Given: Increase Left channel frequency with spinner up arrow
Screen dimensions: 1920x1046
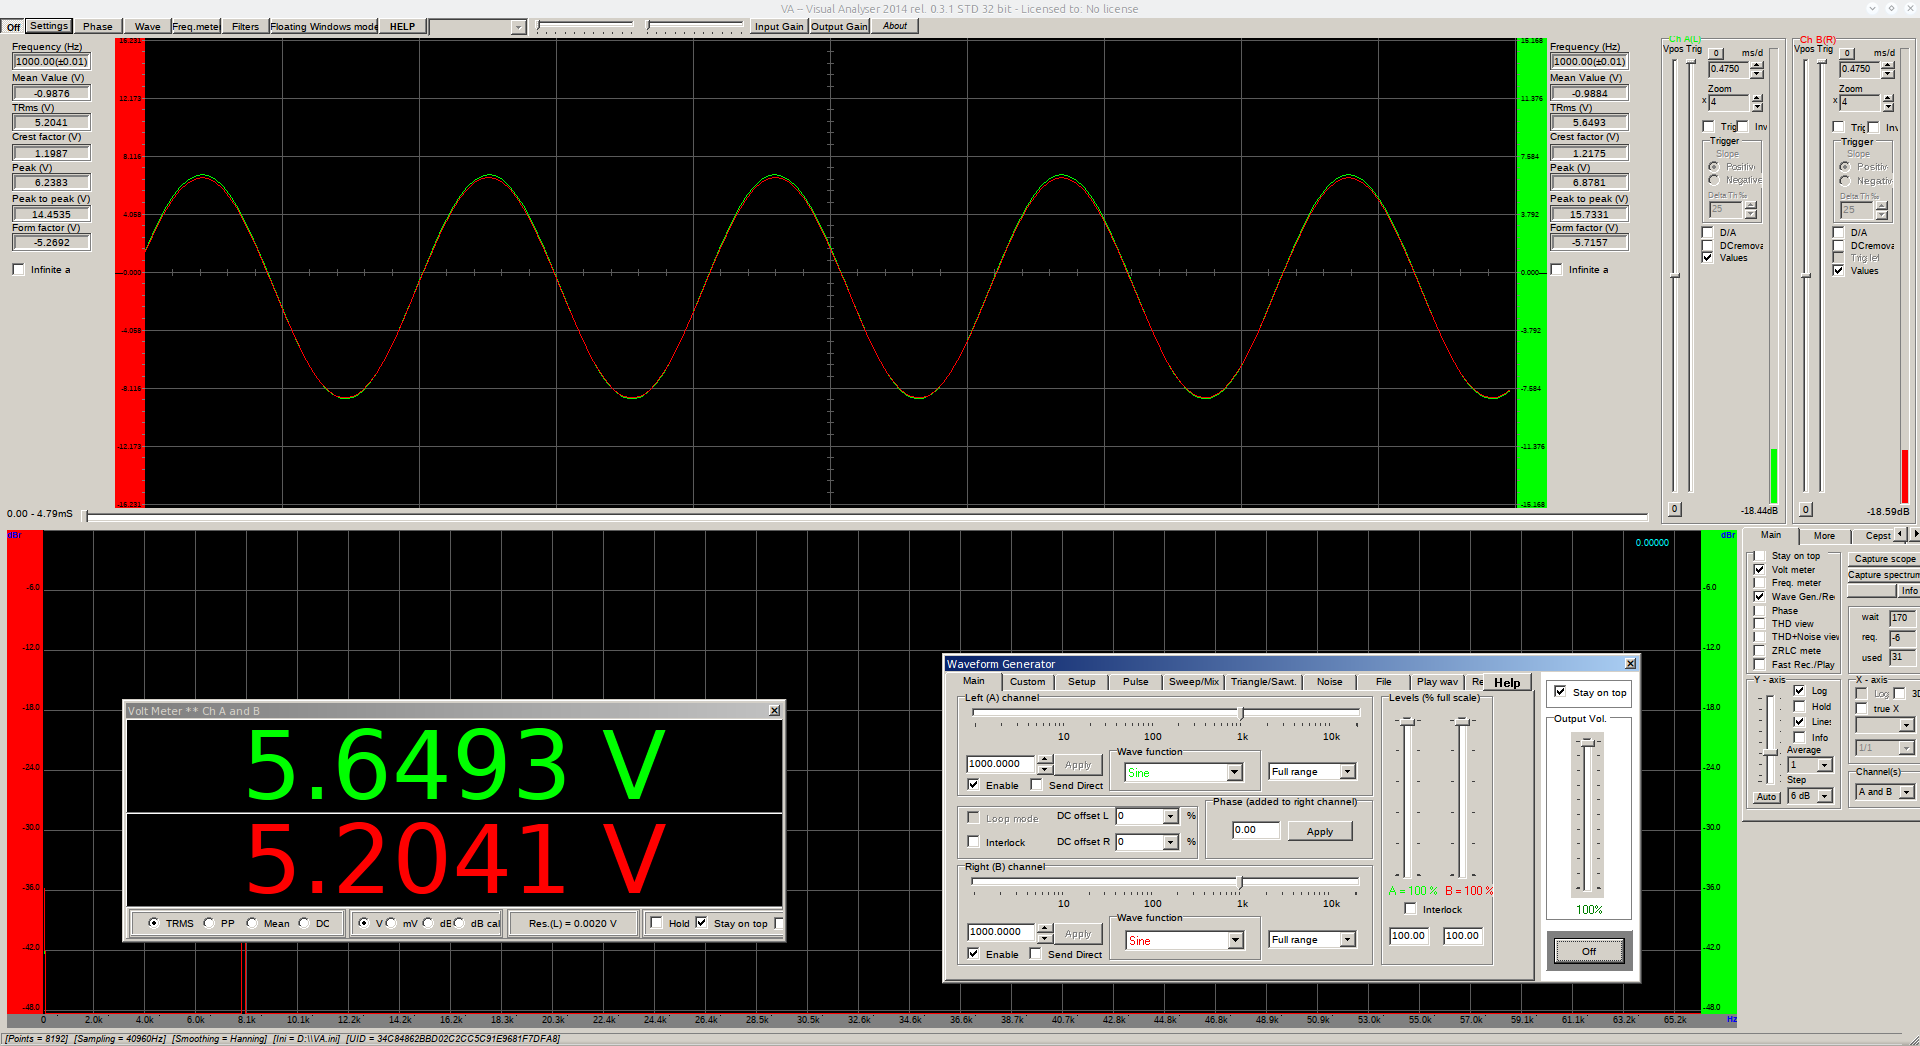Looking at the screenshot, I should point(1045,759).
